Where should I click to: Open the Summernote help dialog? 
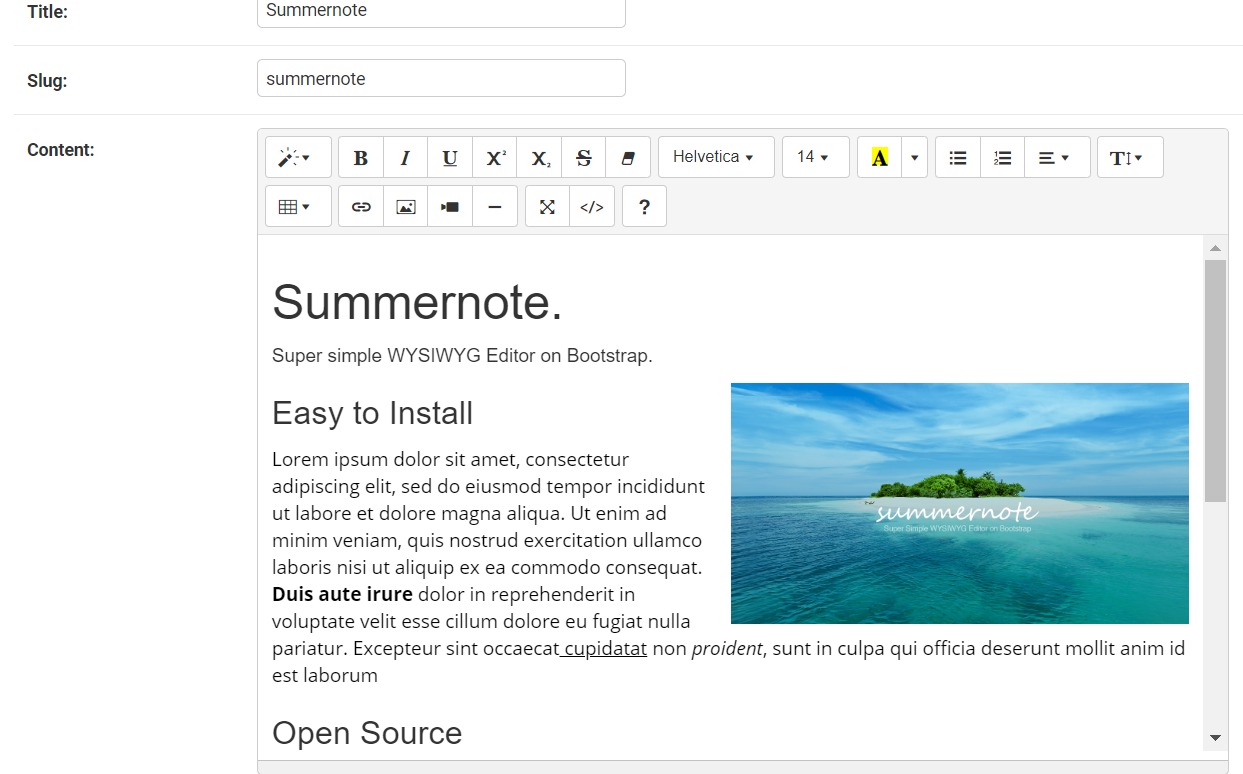tap(644, 206)
